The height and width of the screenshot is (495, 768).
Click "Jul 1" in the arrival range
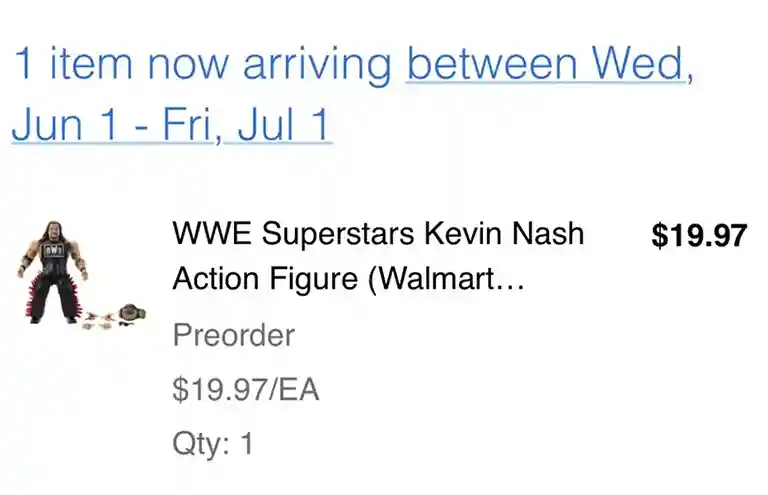point(293,127)
